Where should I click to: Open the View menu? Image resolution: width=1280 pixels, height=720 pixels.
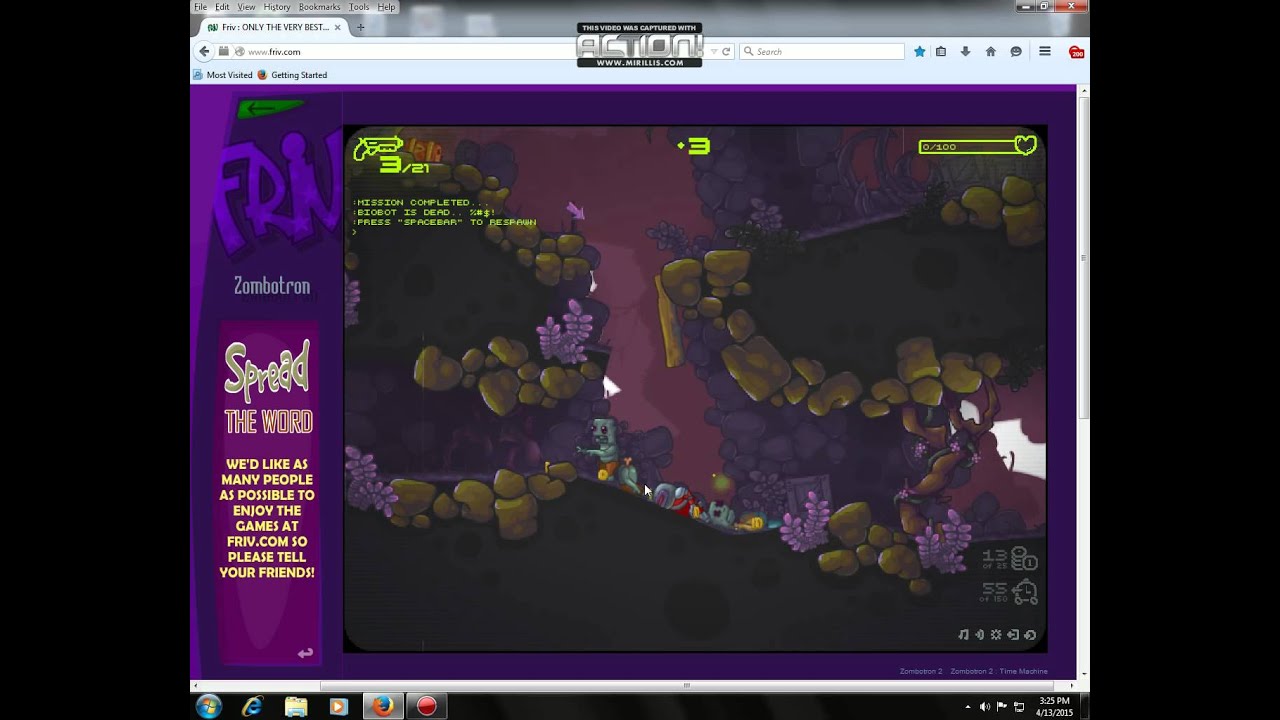pos(246,7)
